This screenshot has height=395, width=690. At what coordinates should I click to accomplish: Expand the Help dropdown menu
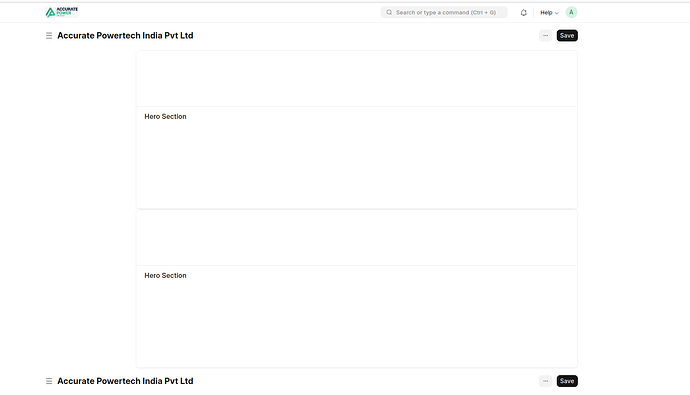549,12
